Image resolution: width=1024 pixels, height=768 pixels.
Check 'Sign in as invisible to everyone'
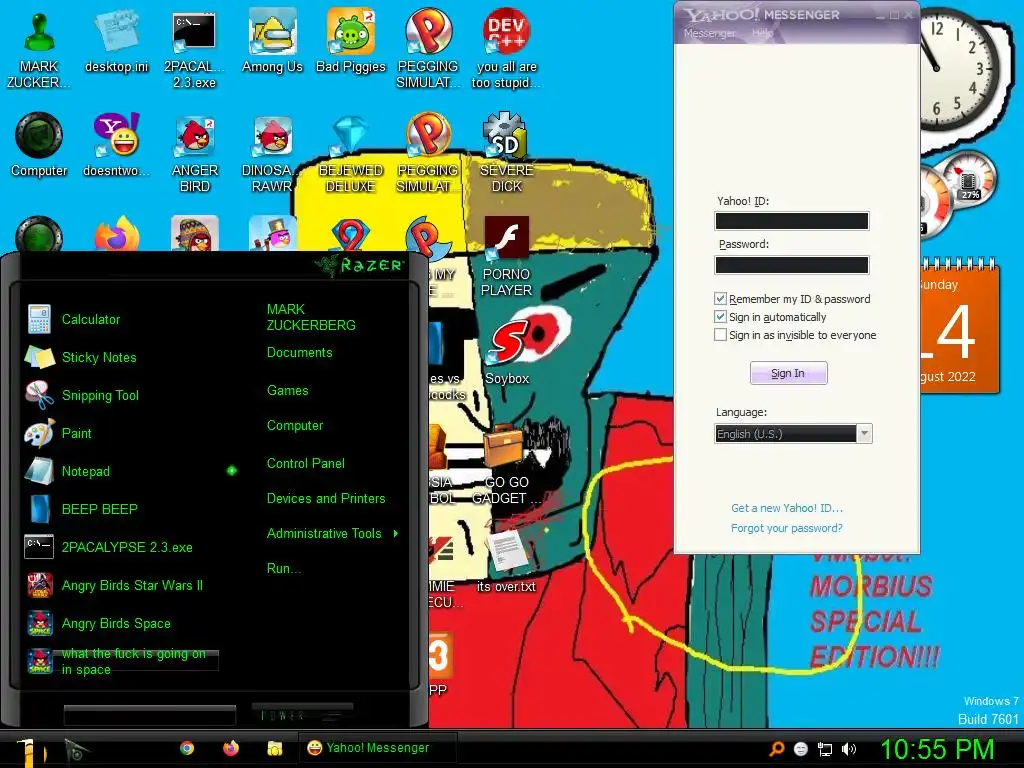[x=720, y=335]
